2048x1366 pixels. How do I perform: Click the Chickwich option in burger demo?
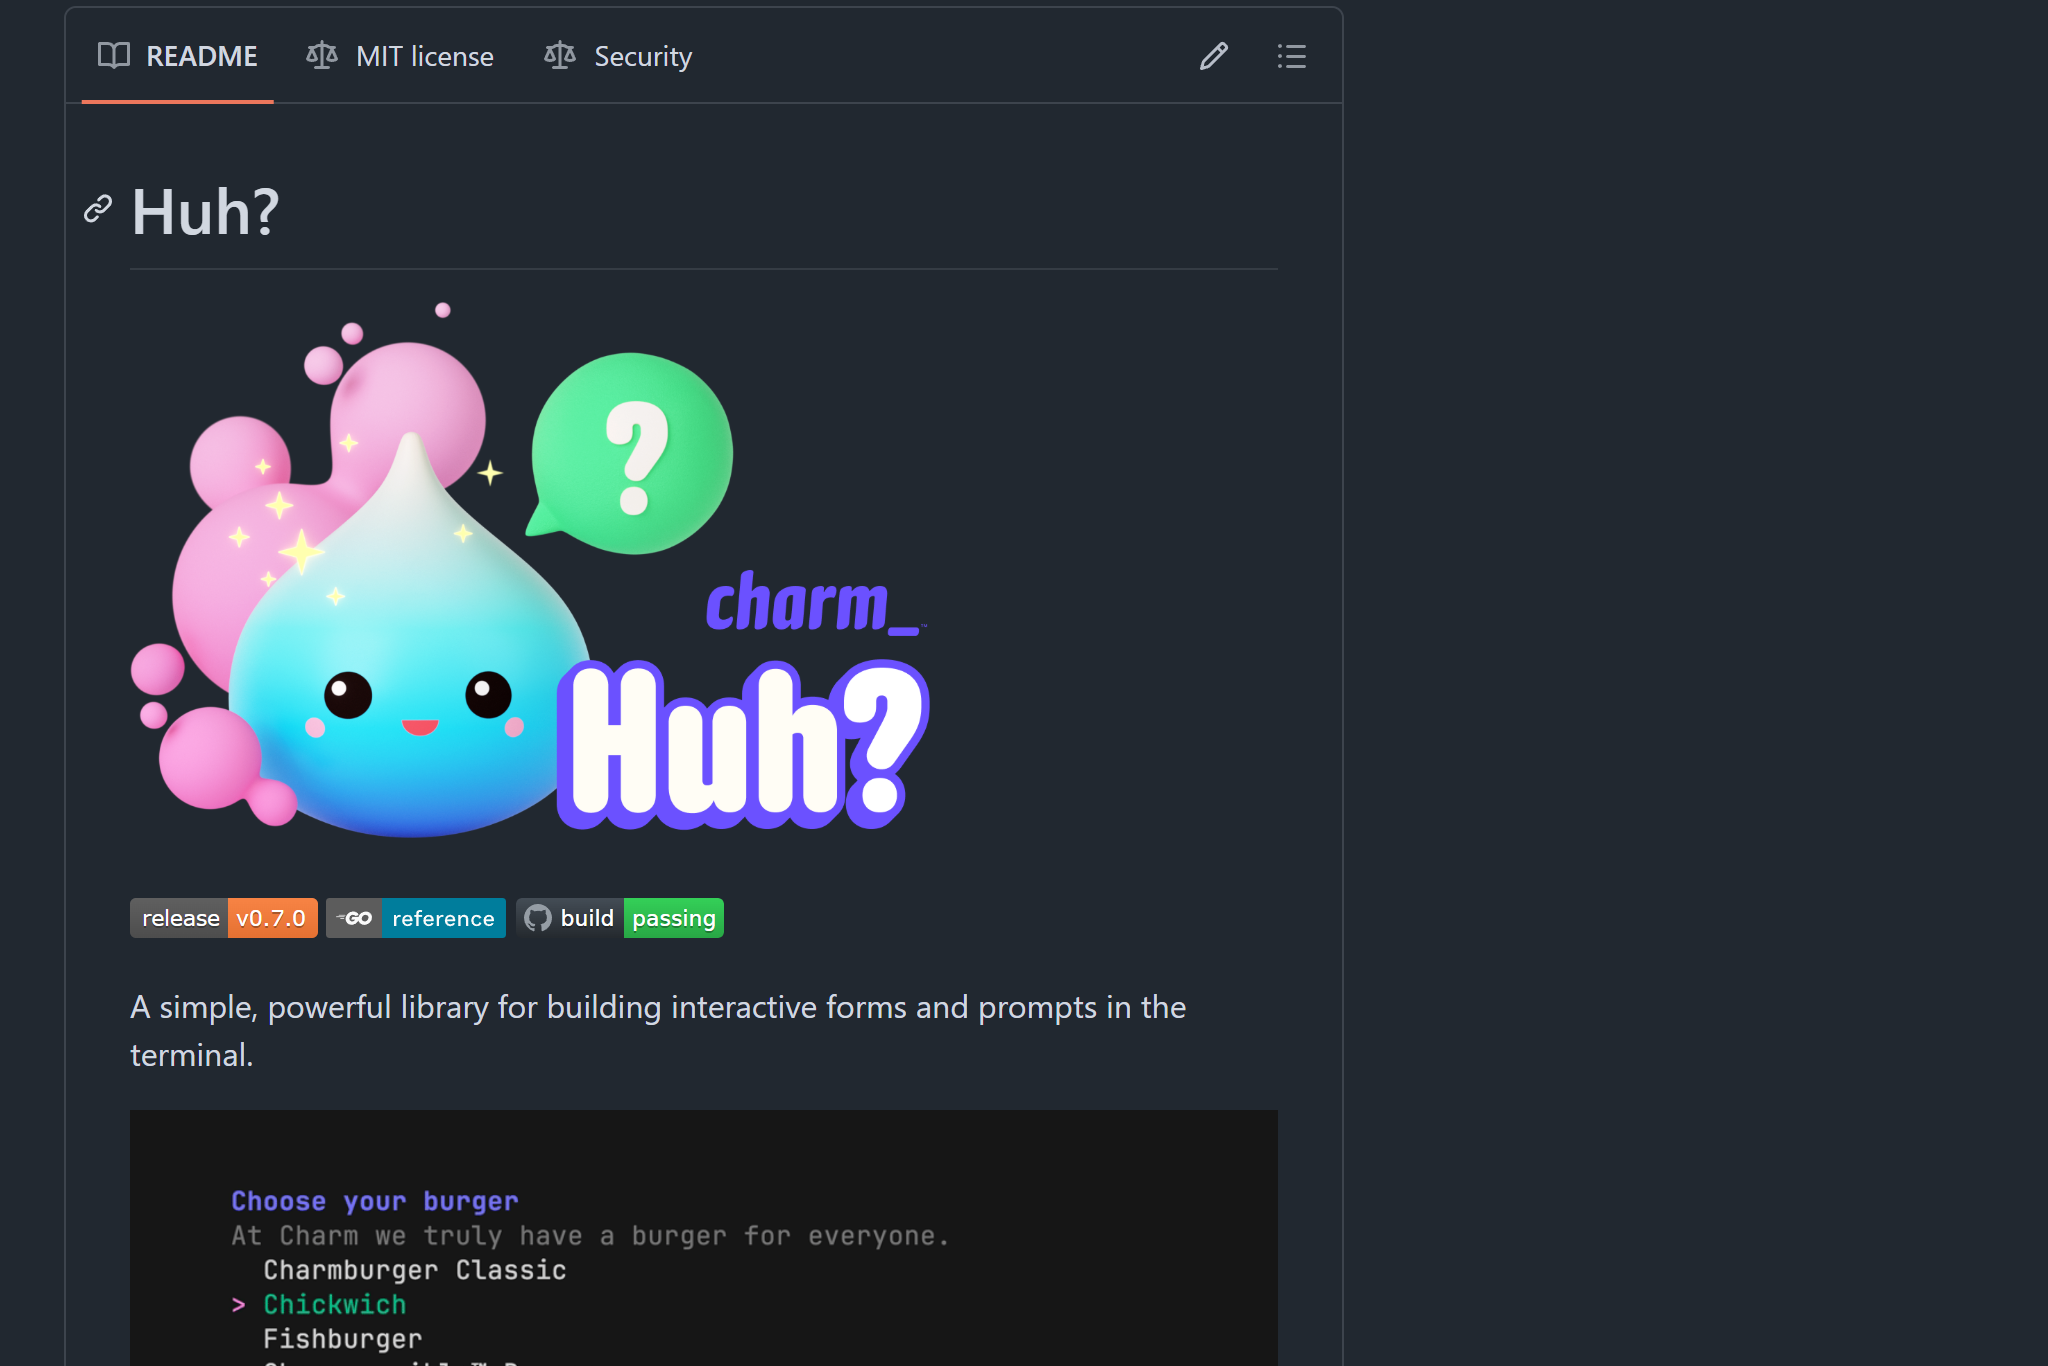coord(335,1304)
